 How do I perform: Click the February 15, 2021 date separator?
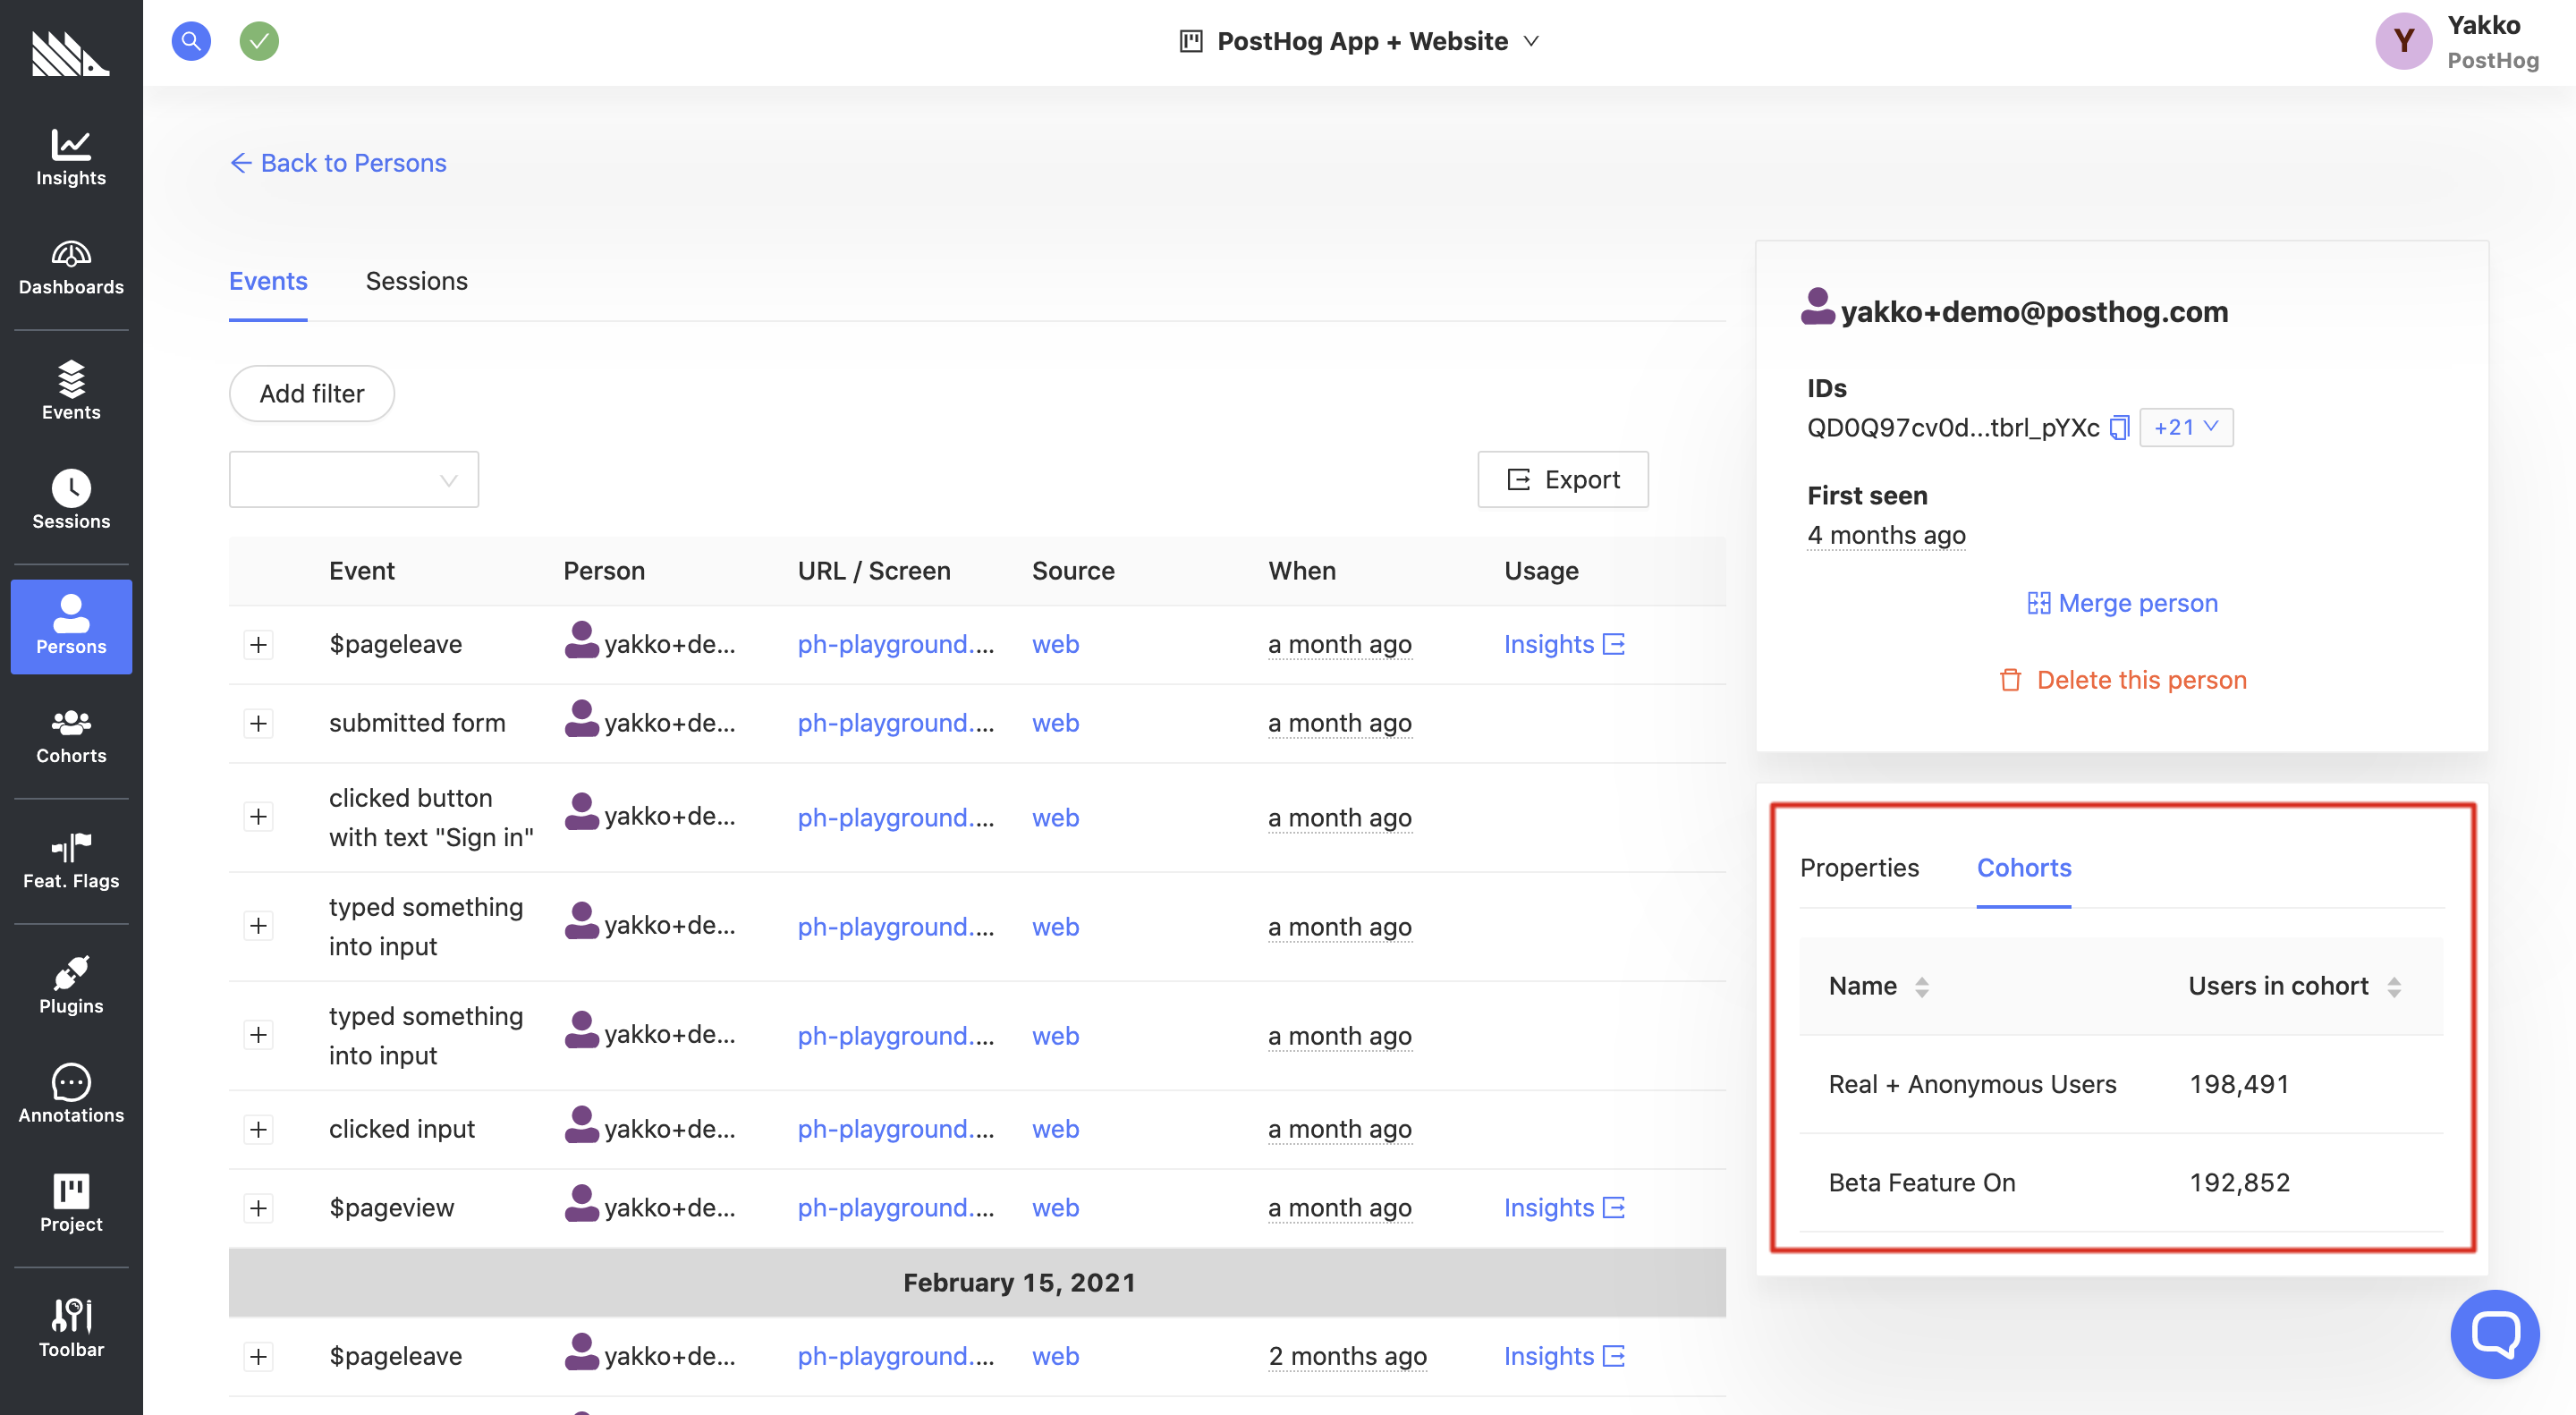(x=977, y=1283)
